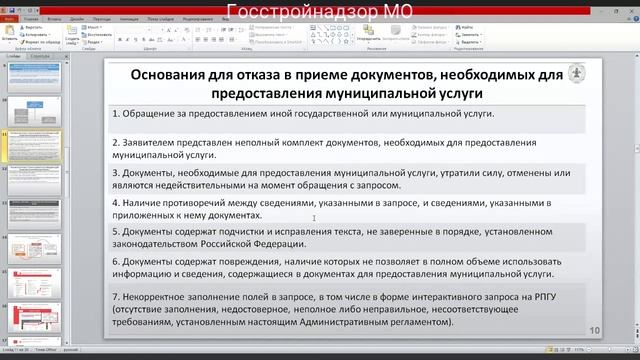
Task: Adjust the zoom slider in status bar
Action: pos(608,350)
